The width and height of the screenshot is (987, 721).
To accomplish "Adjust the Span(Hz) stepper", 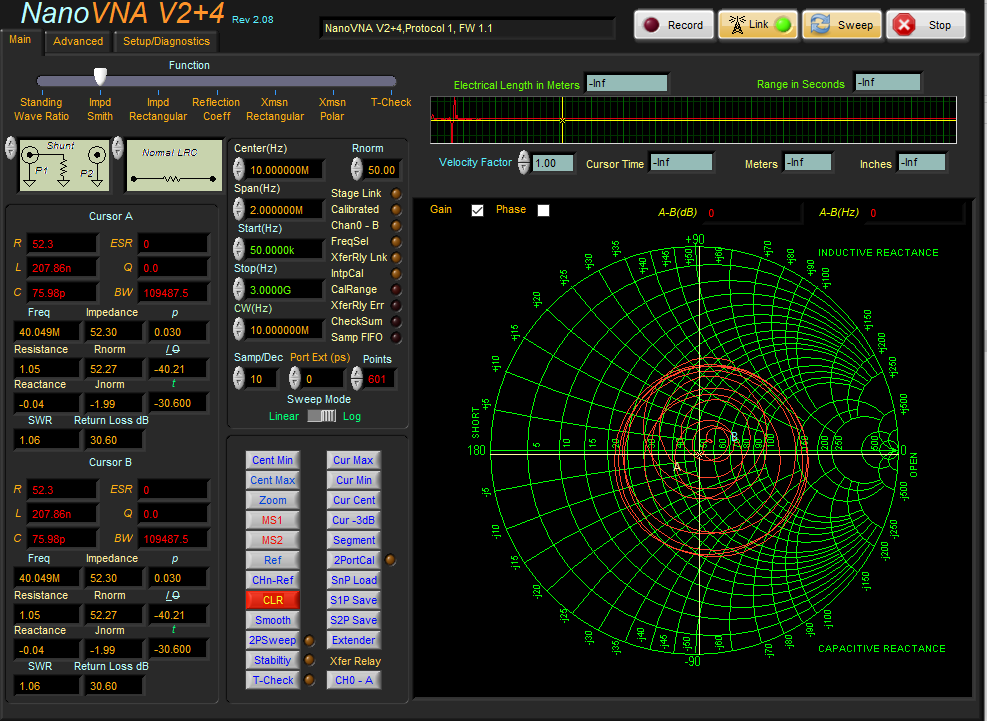I will pyautogui.click(x=239, y=209).
